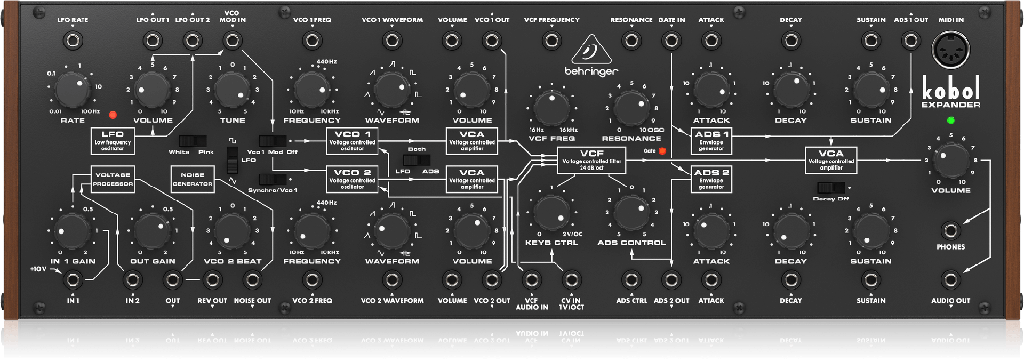1024x361 pixels.
Task: Click the ADS CTRL jack
Action: click(x=631, y=281)
